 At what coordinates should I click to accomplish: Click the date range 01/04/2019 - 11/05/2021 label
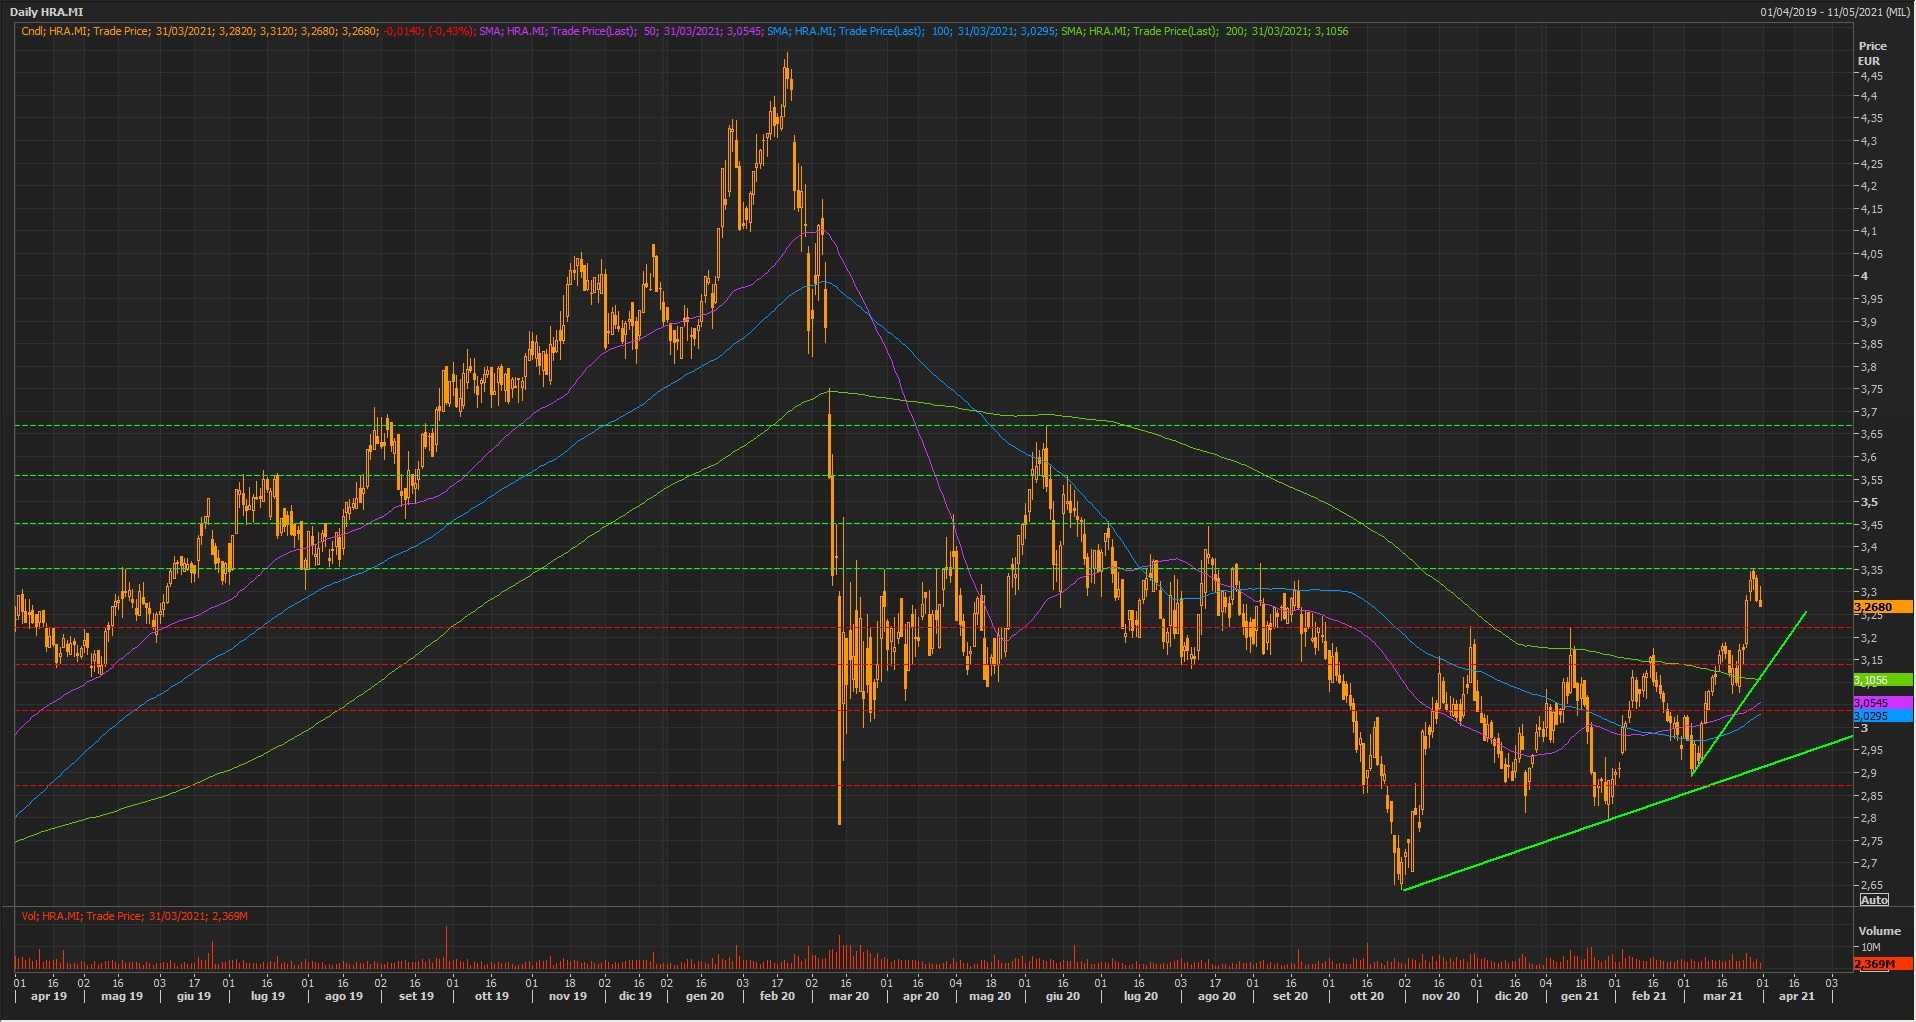tap(1835, 12)
